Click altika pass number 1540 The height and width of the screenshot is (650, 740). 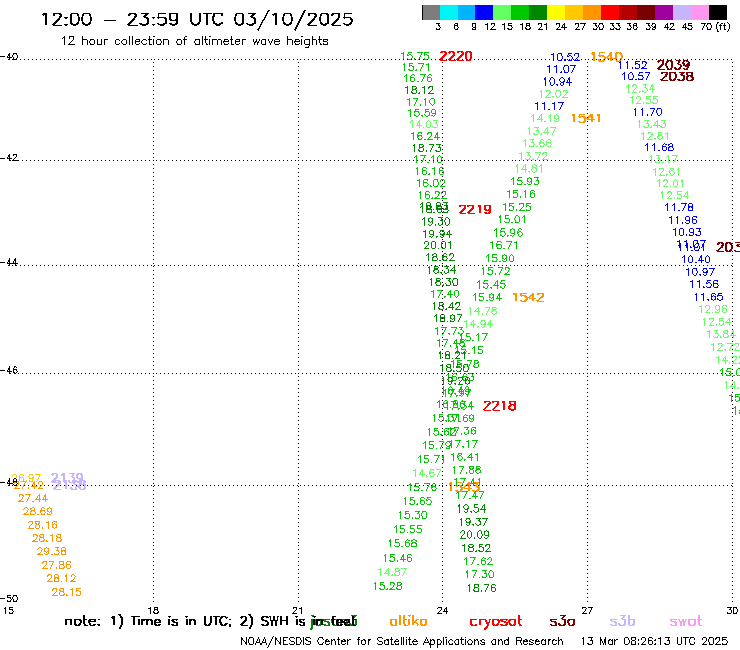click(x=606, y=57)
